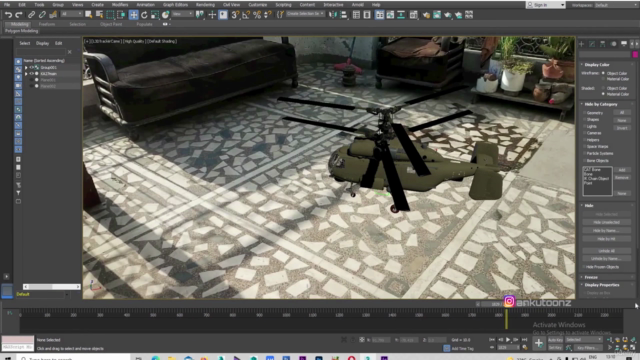
Task: Click the Unhide All button
Action: point(607,251)
